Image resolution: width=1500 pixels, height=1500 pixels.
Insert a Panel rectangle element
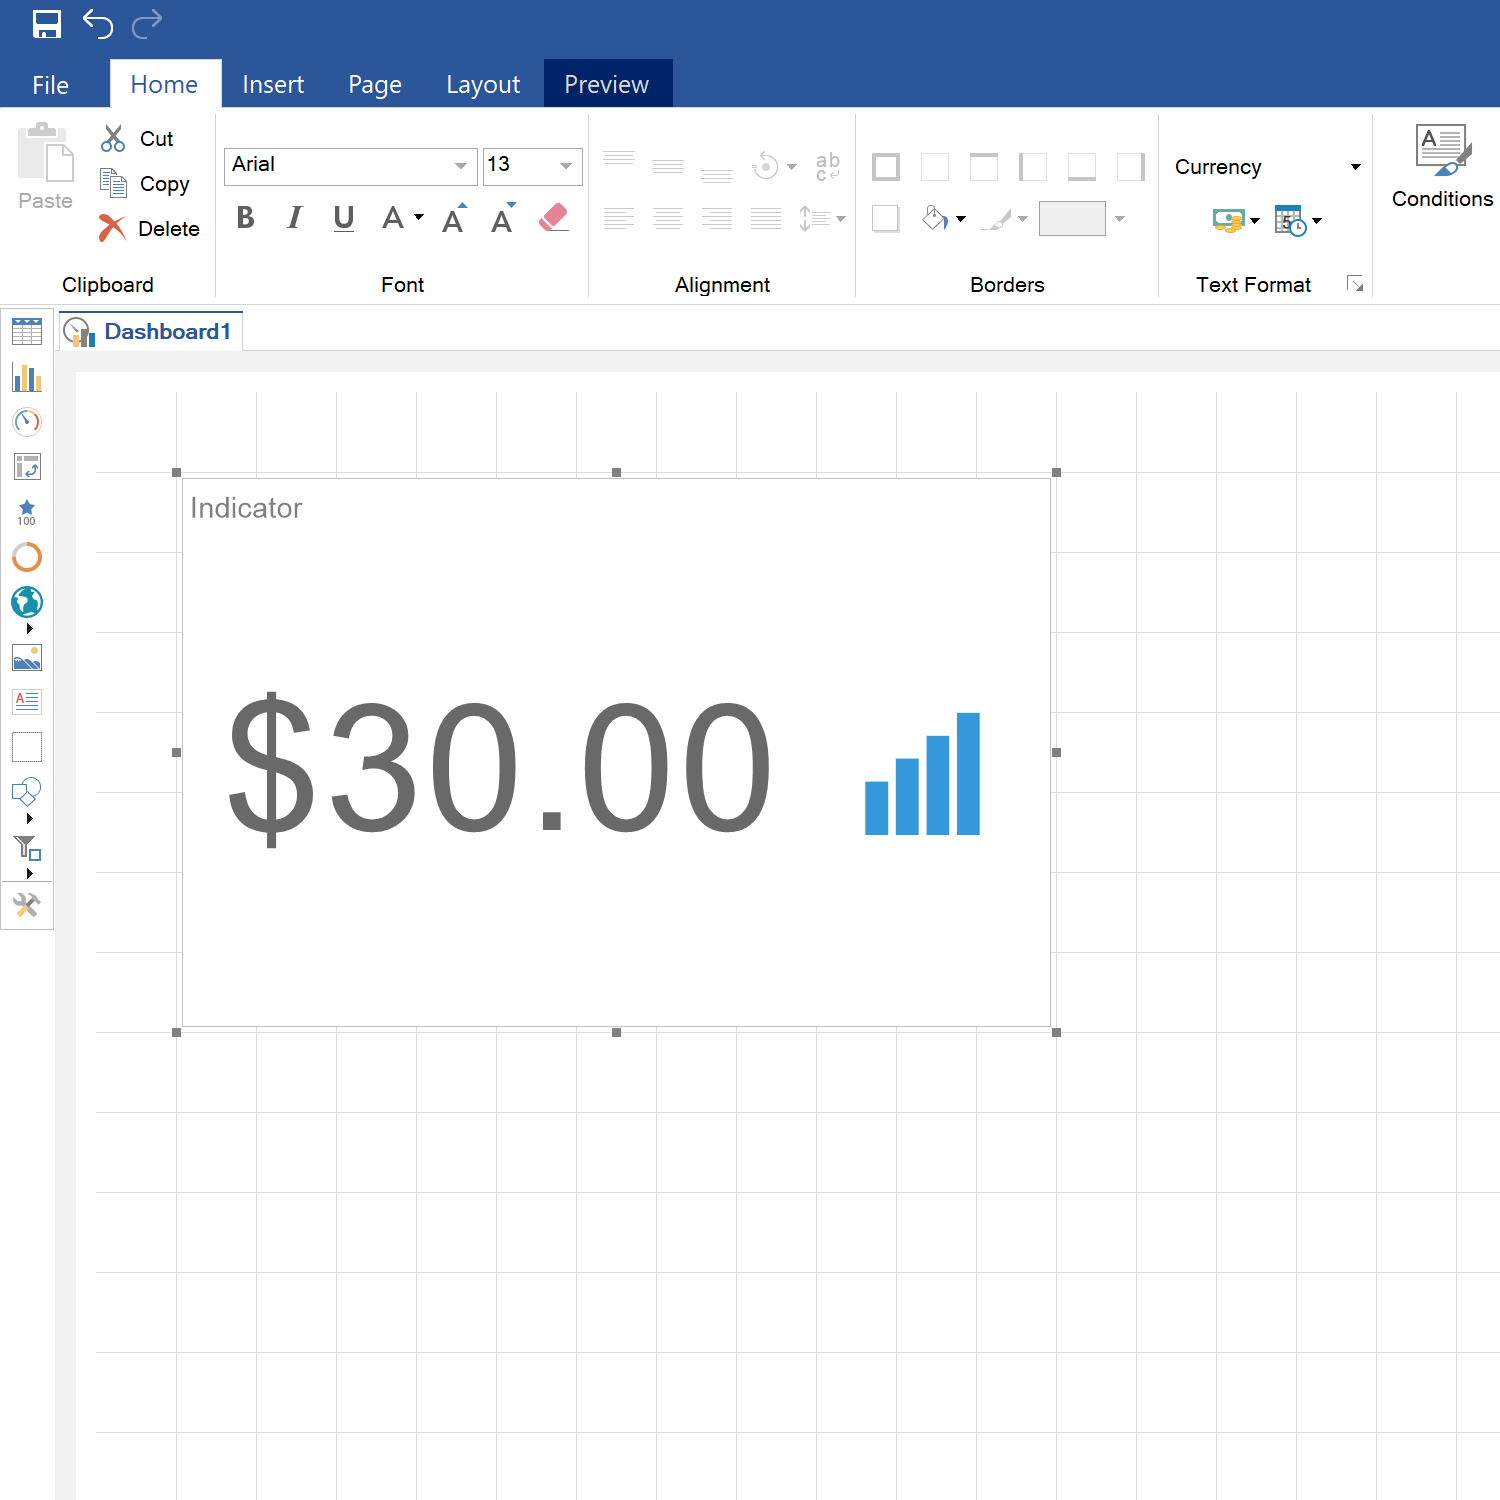click(x=27, y=747)
